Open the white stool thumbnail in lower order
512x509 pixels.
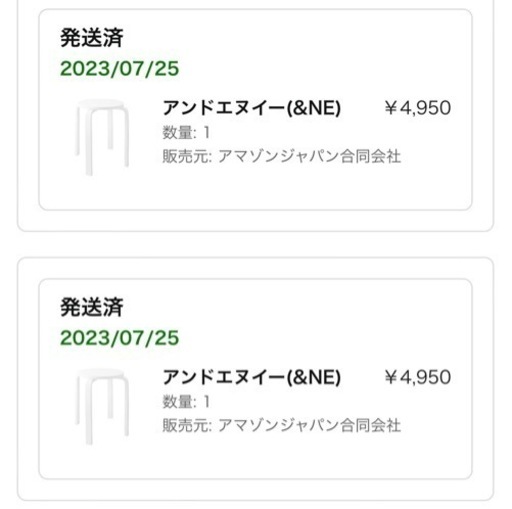102,406
